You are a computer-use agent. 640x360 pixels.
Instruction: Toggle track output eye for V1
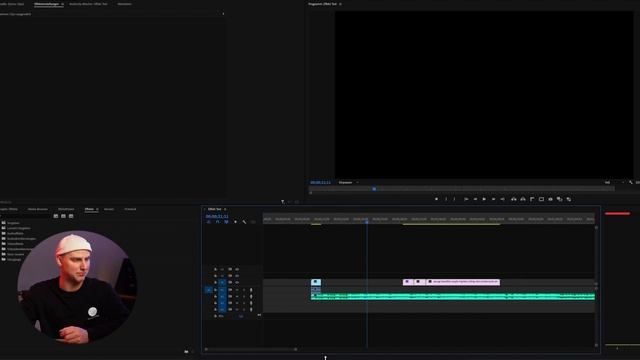(x=237, y=282)
